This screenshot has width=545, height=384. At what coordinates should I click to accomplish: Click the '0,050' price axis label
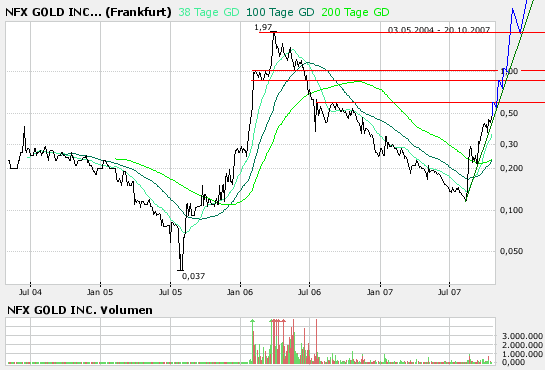[x=511, y=251]
